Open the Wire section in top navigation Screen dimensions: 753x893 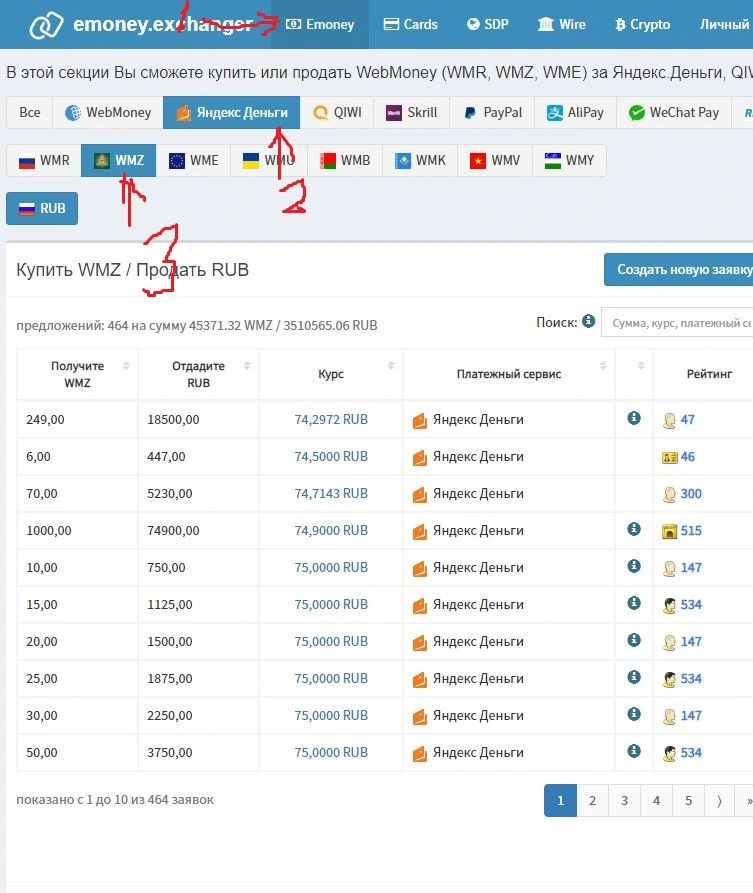click(562, 24)
